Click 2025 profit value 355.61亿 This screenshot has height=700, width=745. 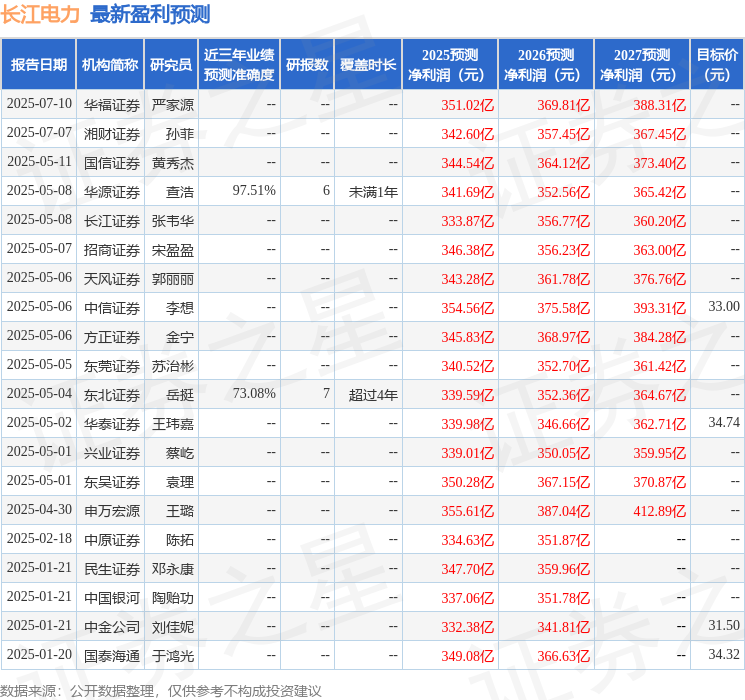point(468,511)
